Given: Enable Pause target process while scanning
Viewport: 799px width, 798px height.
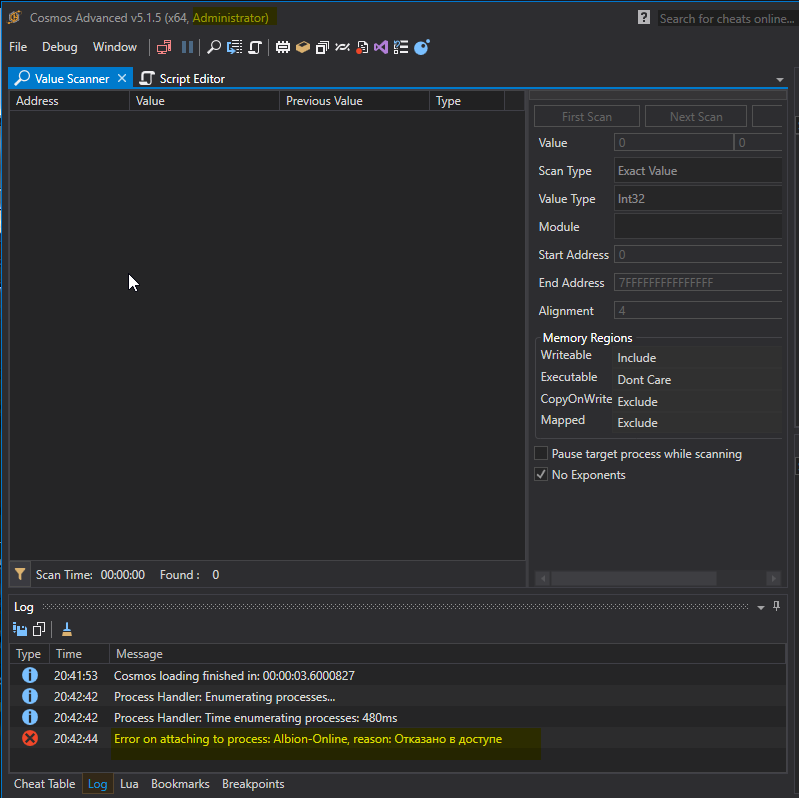Looking at the screenshot, I should [x=541, y=453].
